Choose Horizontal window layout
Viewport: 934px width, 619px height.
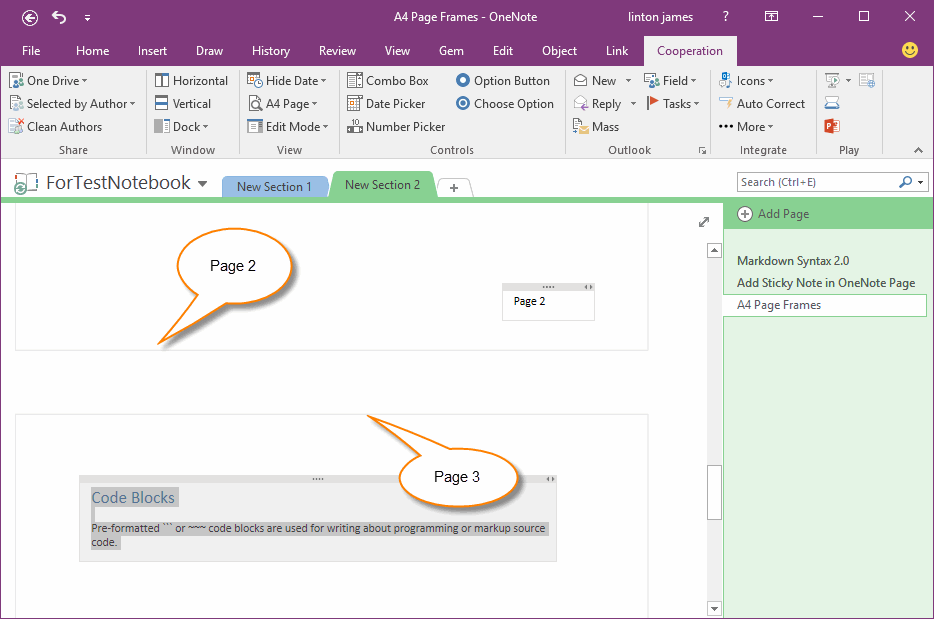(x=191, y=80)
